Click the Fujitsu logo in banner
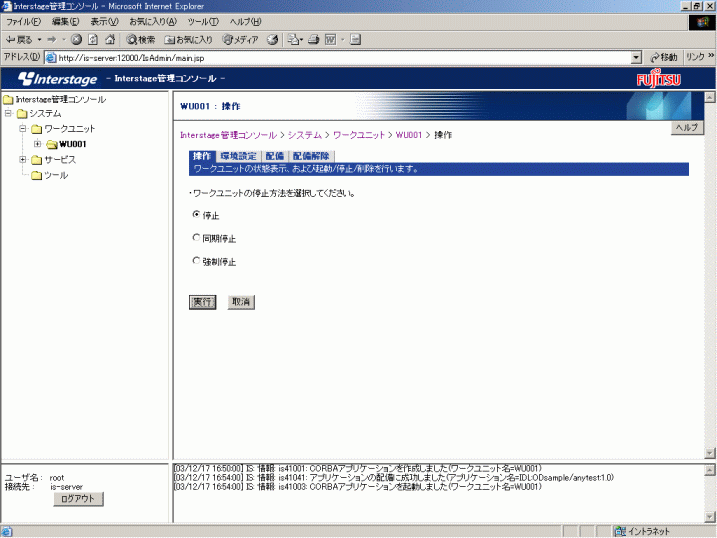The image size is (717, 538). [x=658, y=79]
